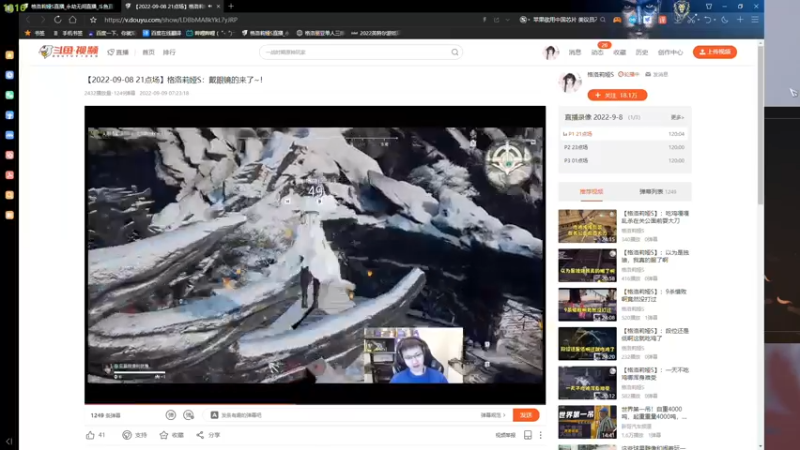This screenshot has width=800, height=450.
Task: Click the browser forward arrow
Action: click(43, 20)
